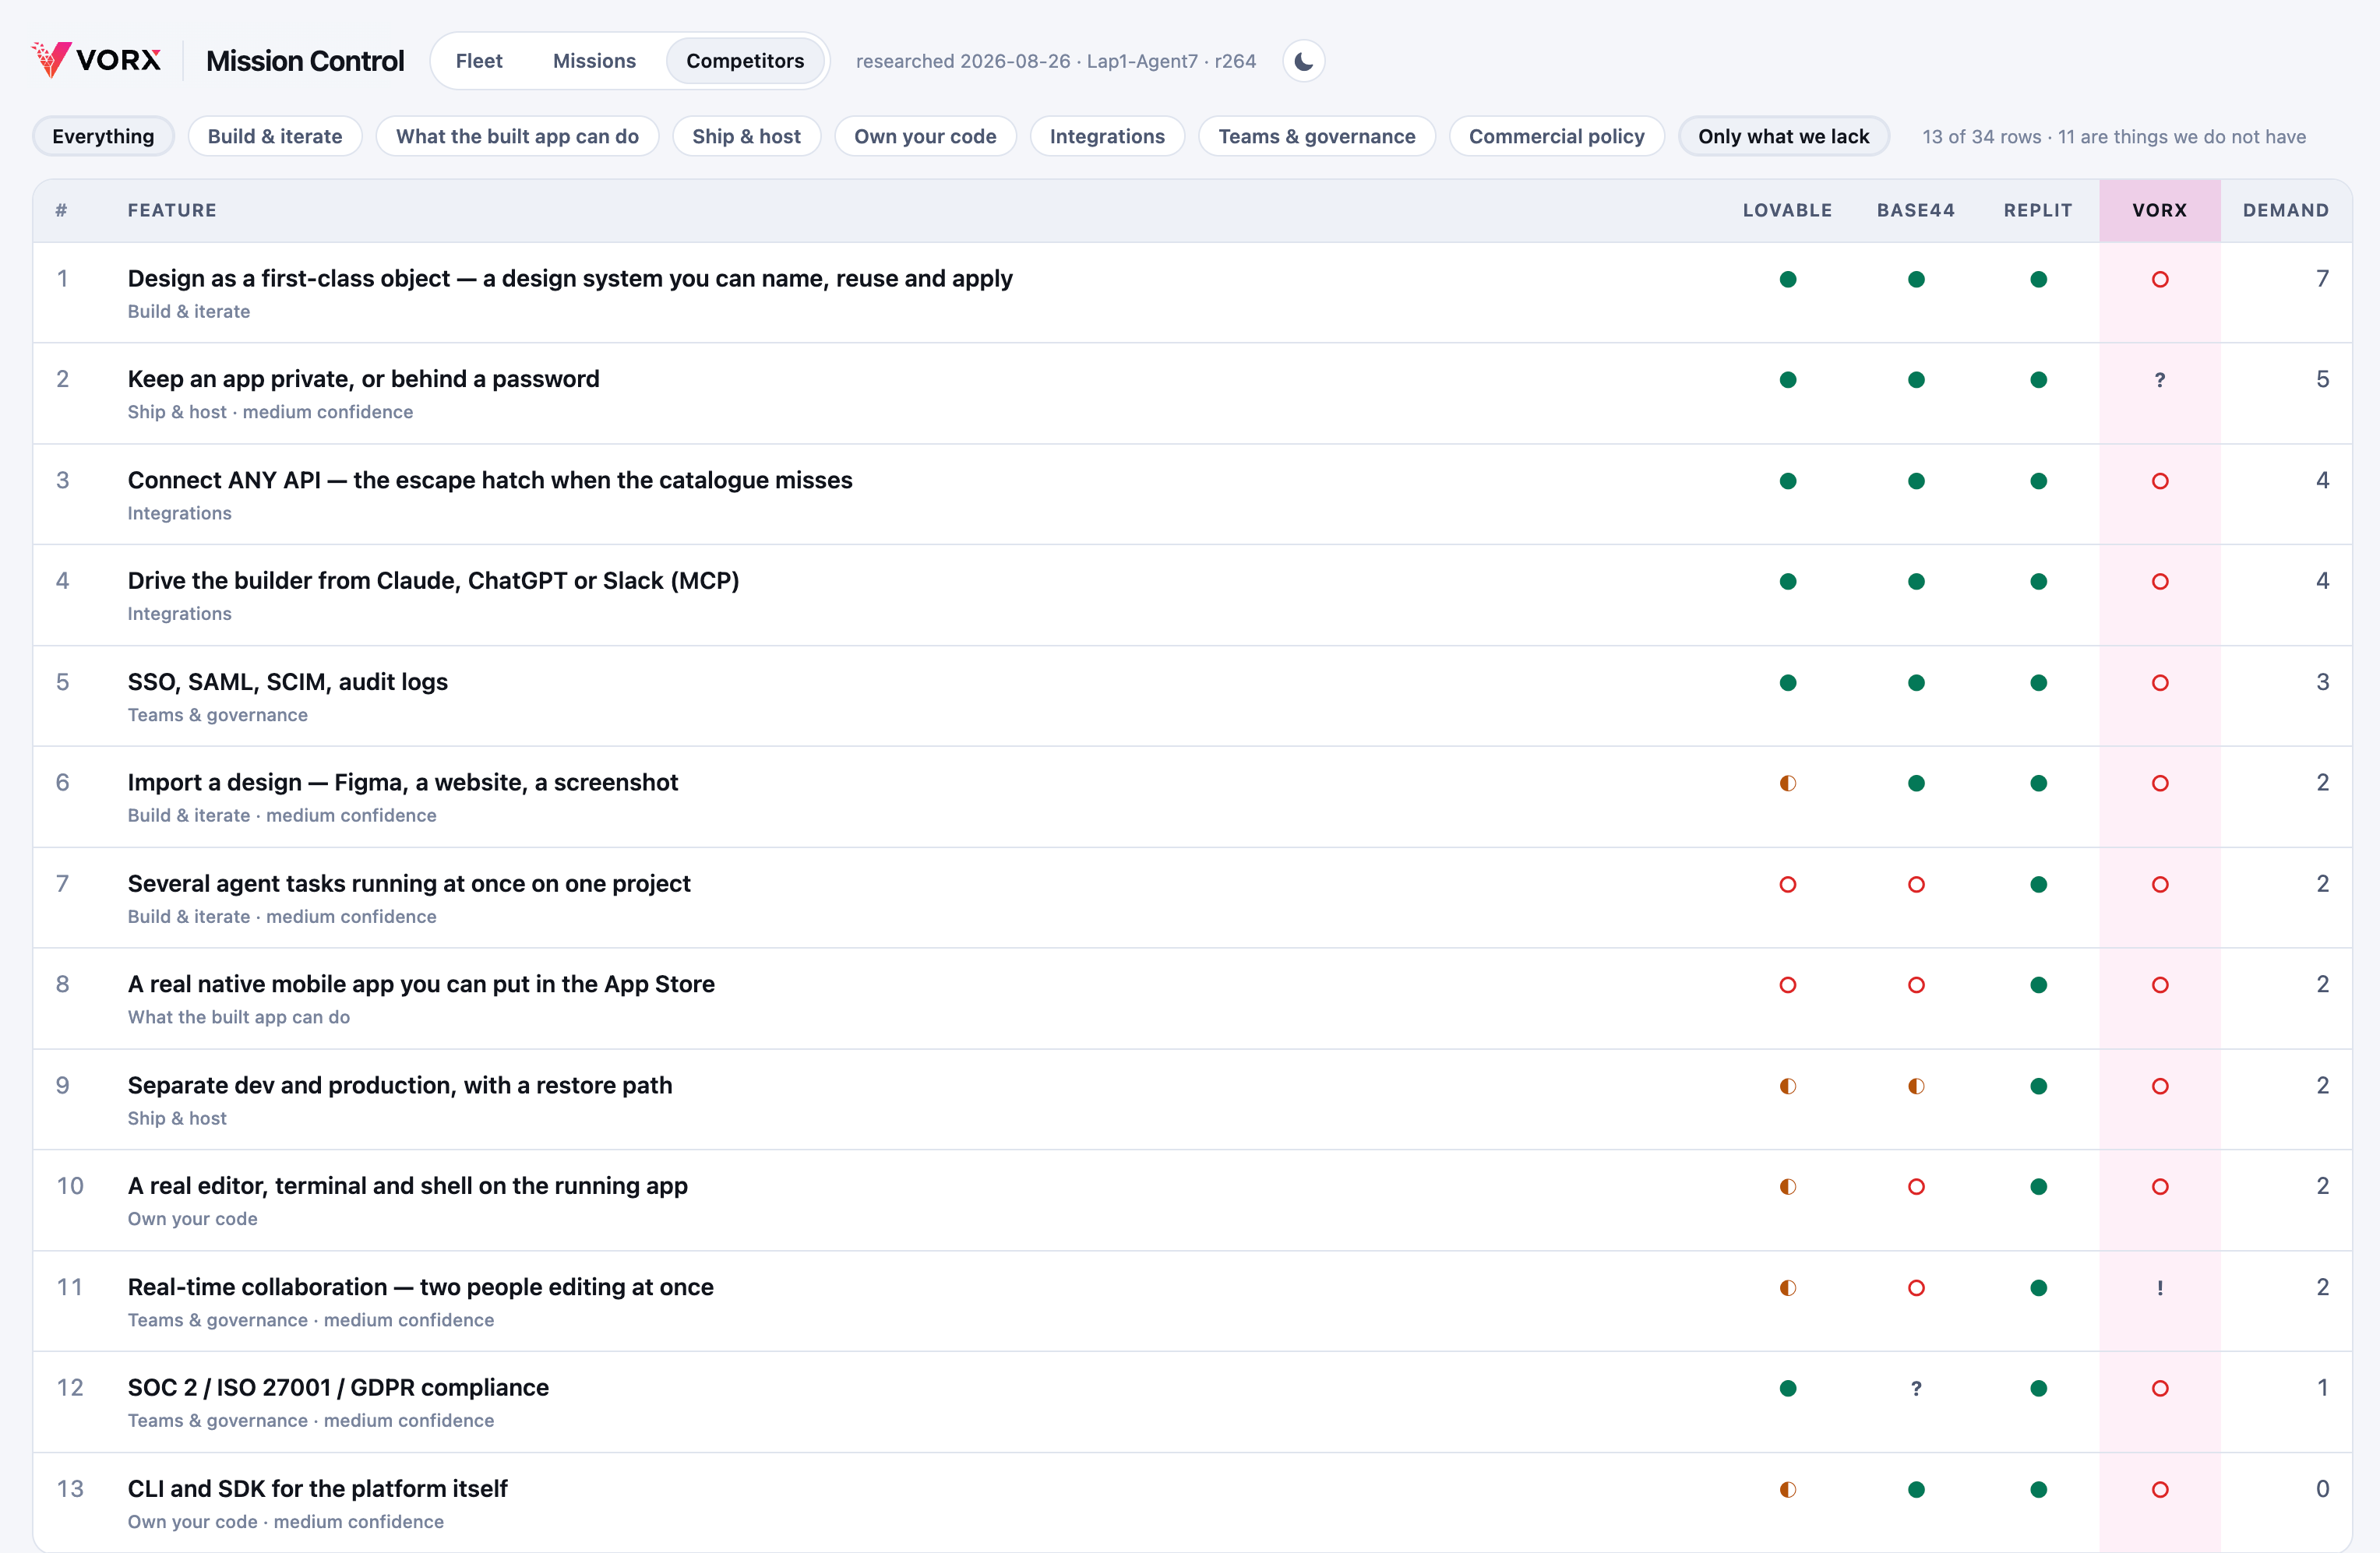2380x1553 pixels.
Task: Click the BASE44 column header
Action: click(1915, 210)
